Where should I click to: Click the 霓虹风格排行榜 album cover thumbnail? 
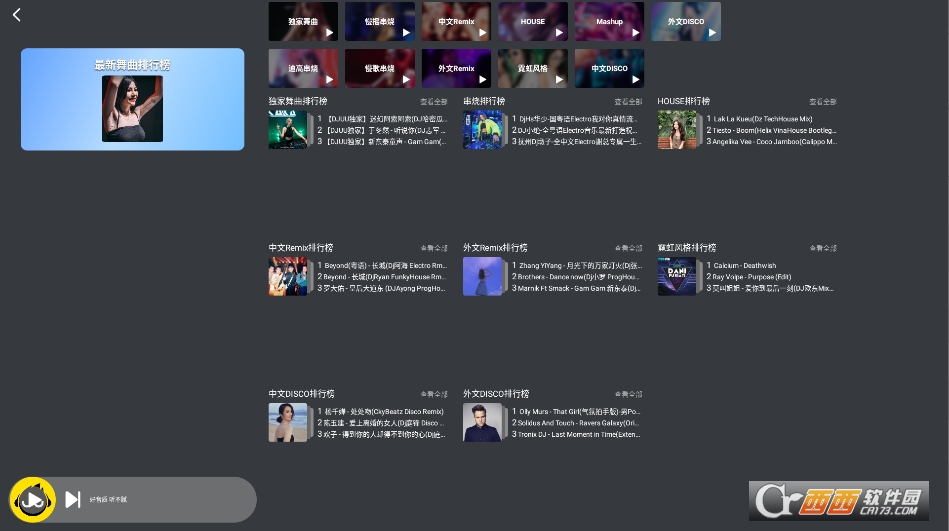[677, 276]
